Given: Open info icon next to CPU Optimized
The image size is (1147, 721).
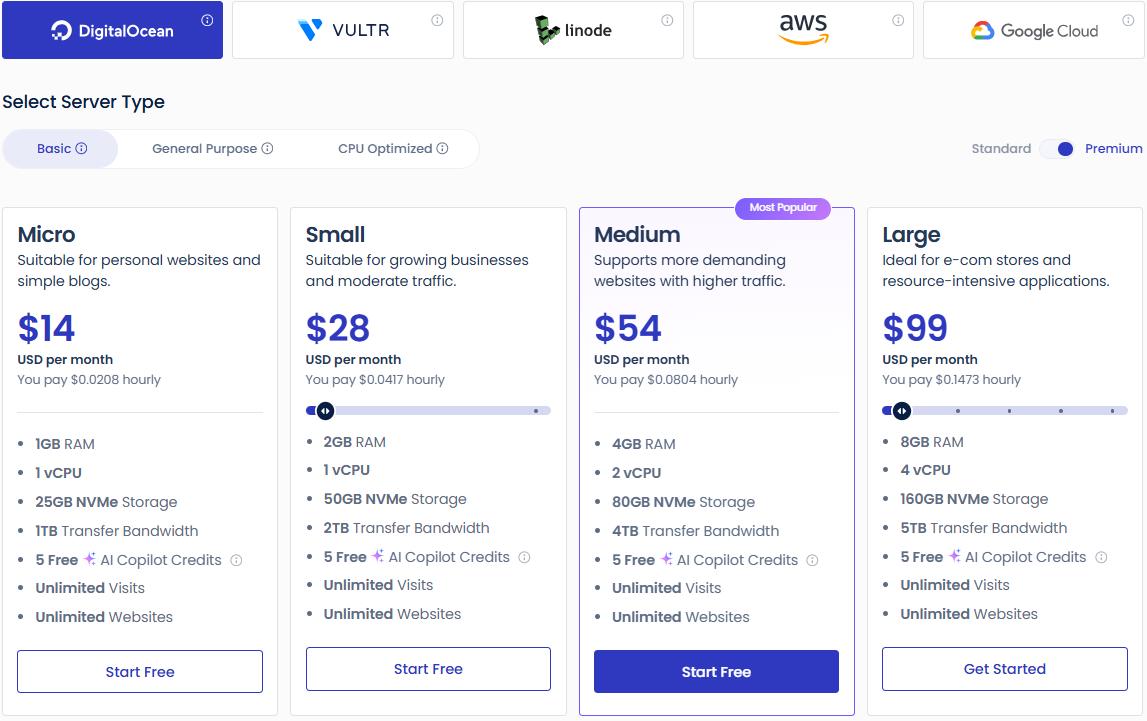Looking at the screenshot, I should [x=444, y=148].
